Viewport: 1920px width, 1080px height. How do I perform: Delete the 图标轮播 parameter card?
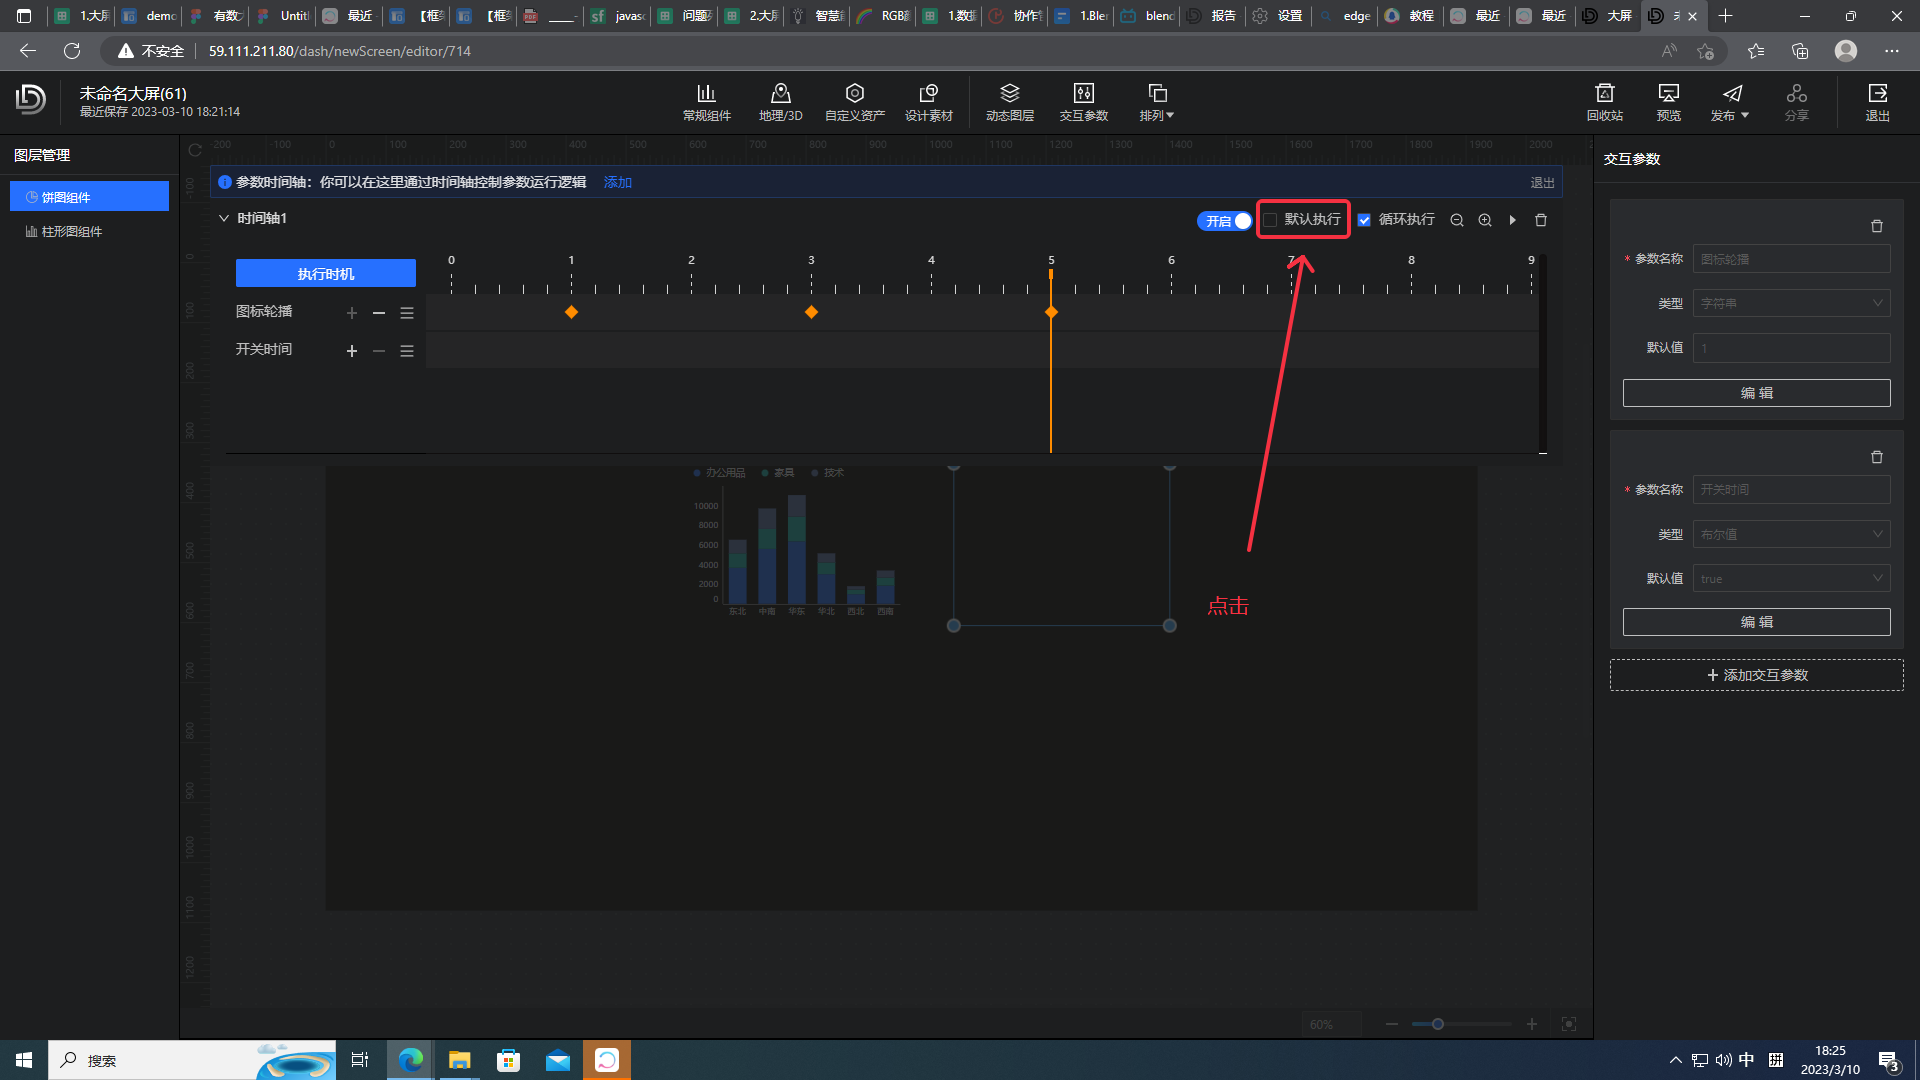click(1877, 226)
